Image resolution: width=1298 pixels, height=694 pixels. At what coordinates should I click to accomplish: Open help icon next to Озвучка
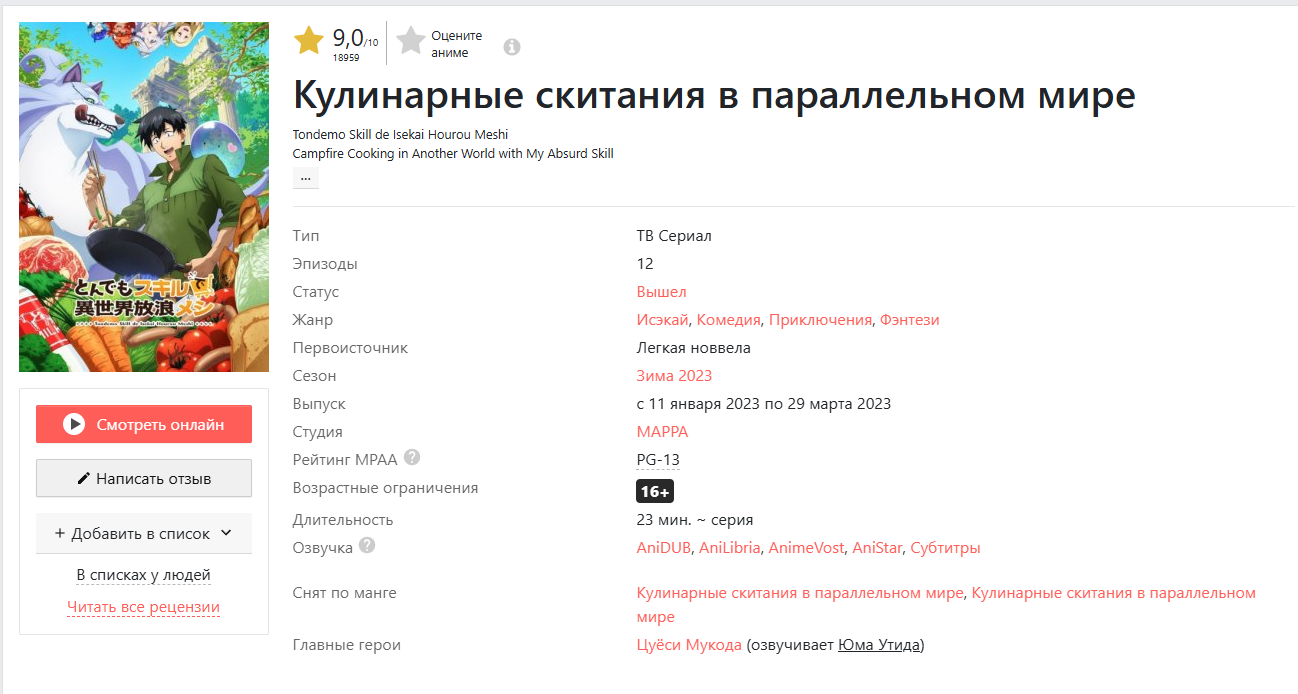click(367, 546)
